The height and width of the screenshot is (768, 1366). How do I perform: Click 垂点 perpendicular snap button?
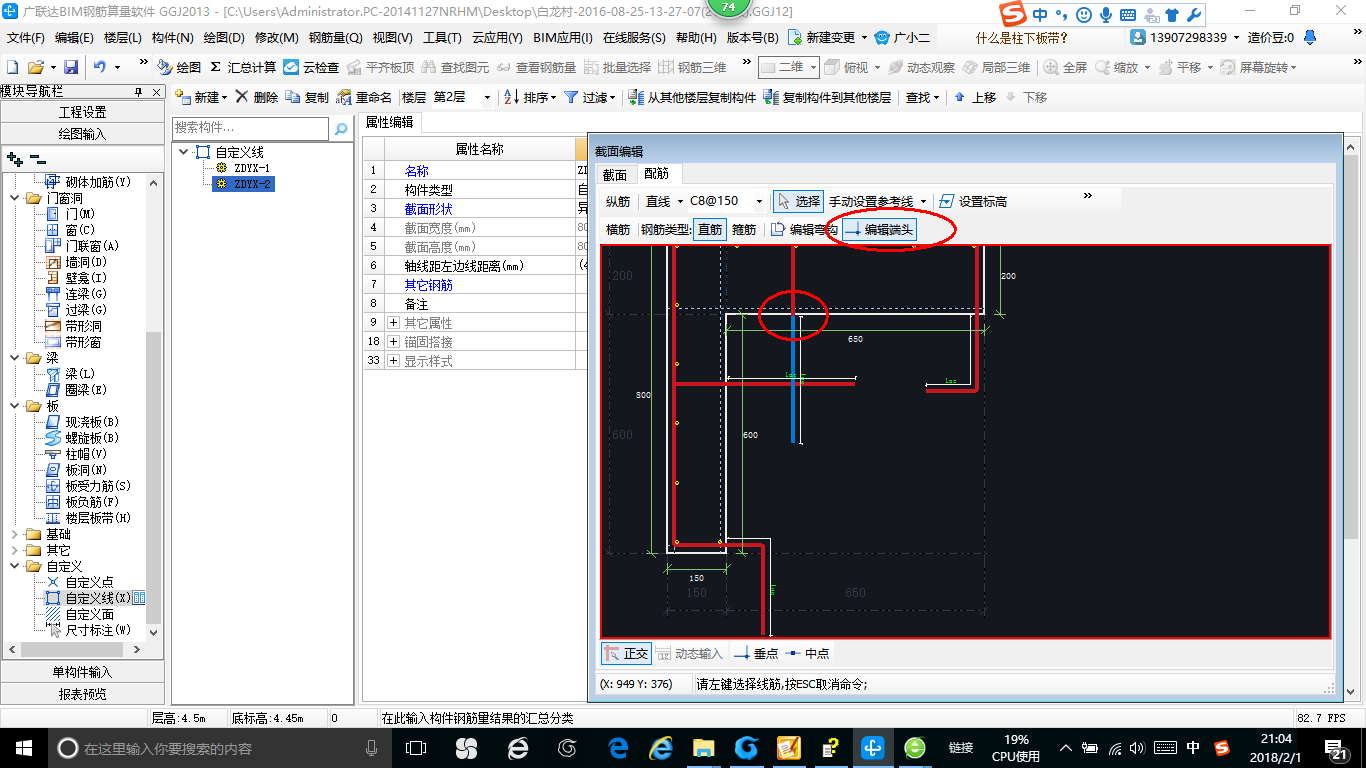click(756, 653)
